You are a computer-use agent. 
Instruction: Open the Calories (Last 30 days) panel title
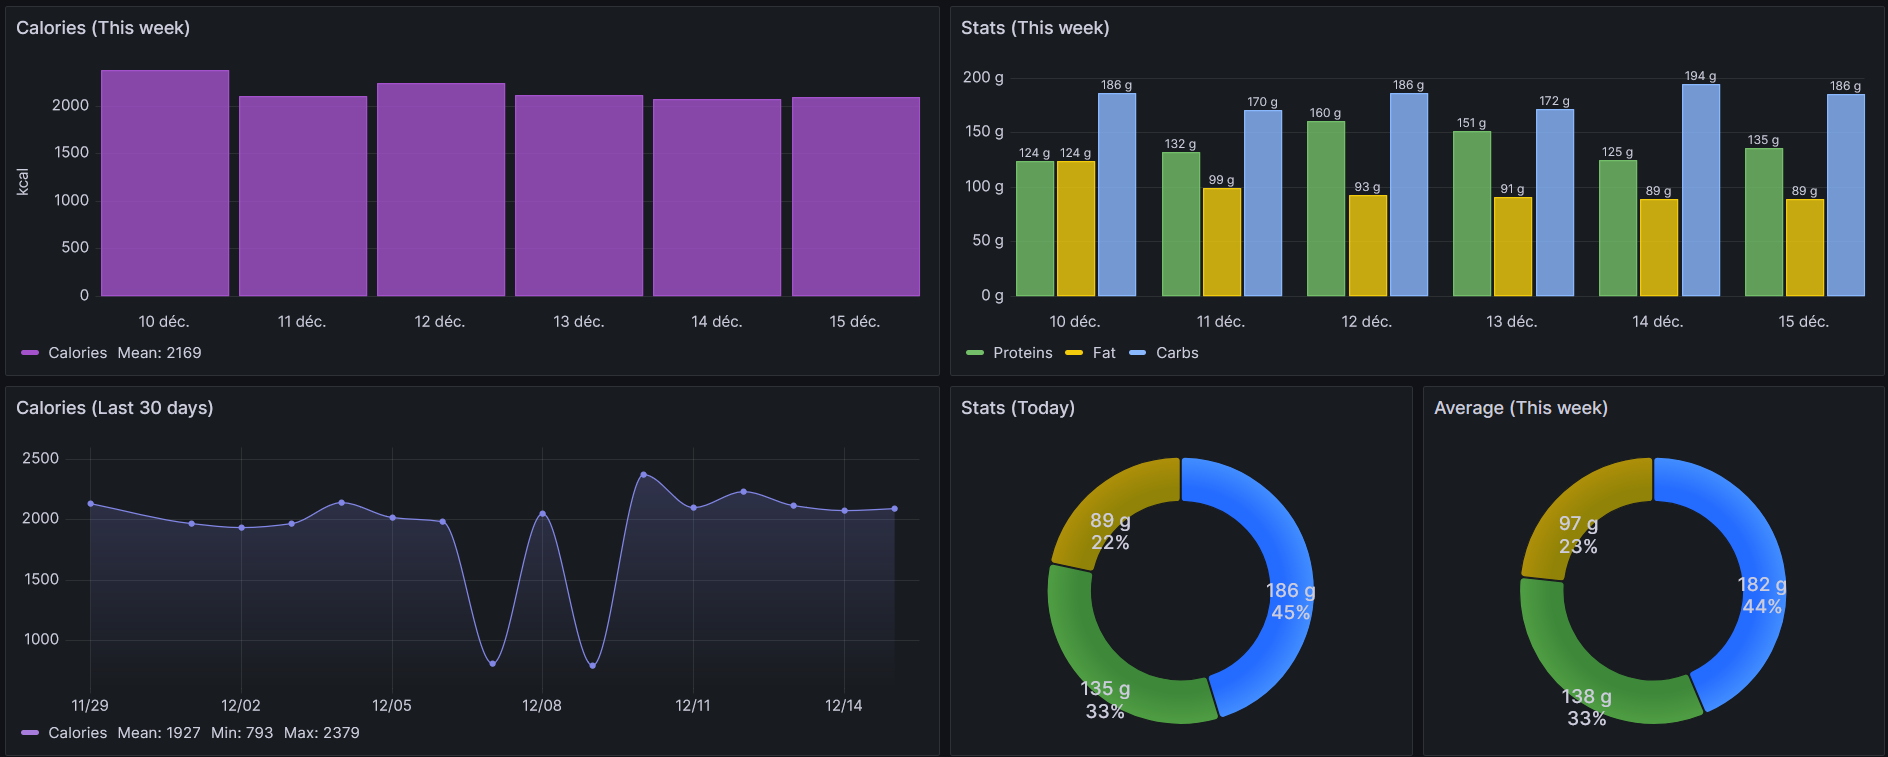pyautogui.click(x=115, y=408)
